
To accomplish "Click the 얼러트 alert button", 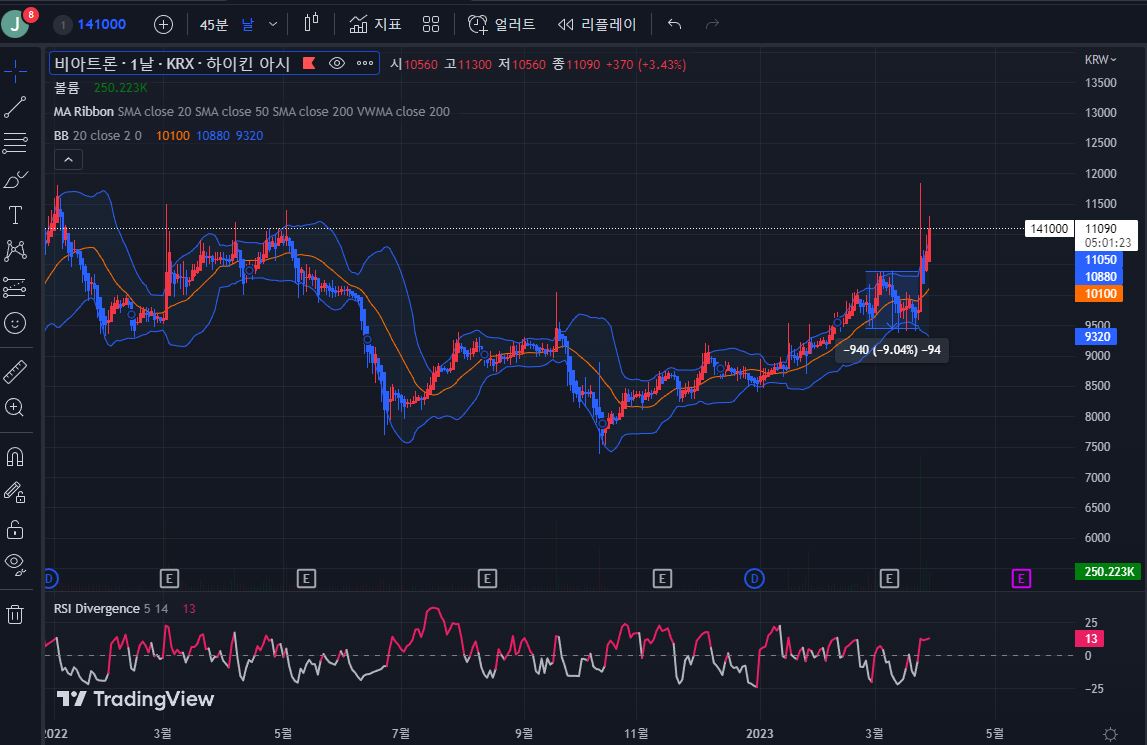I will click(502, 24).
